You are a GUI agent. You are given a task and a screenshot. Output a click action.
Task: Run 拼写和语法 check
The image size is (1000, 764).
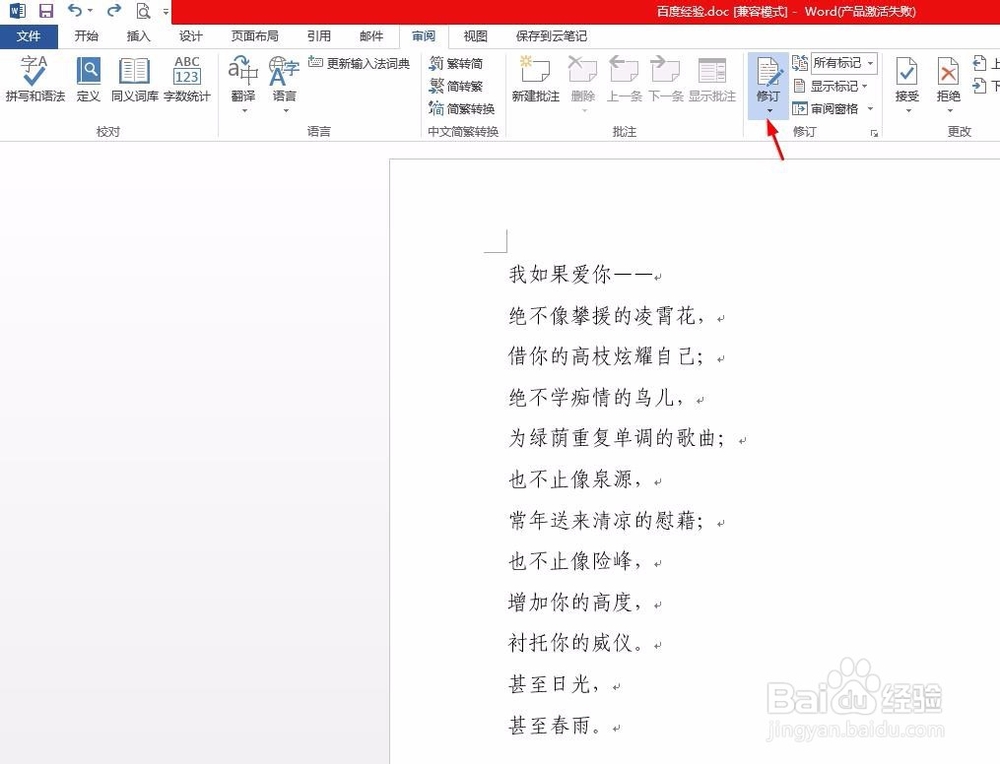[x=35, y=79]
